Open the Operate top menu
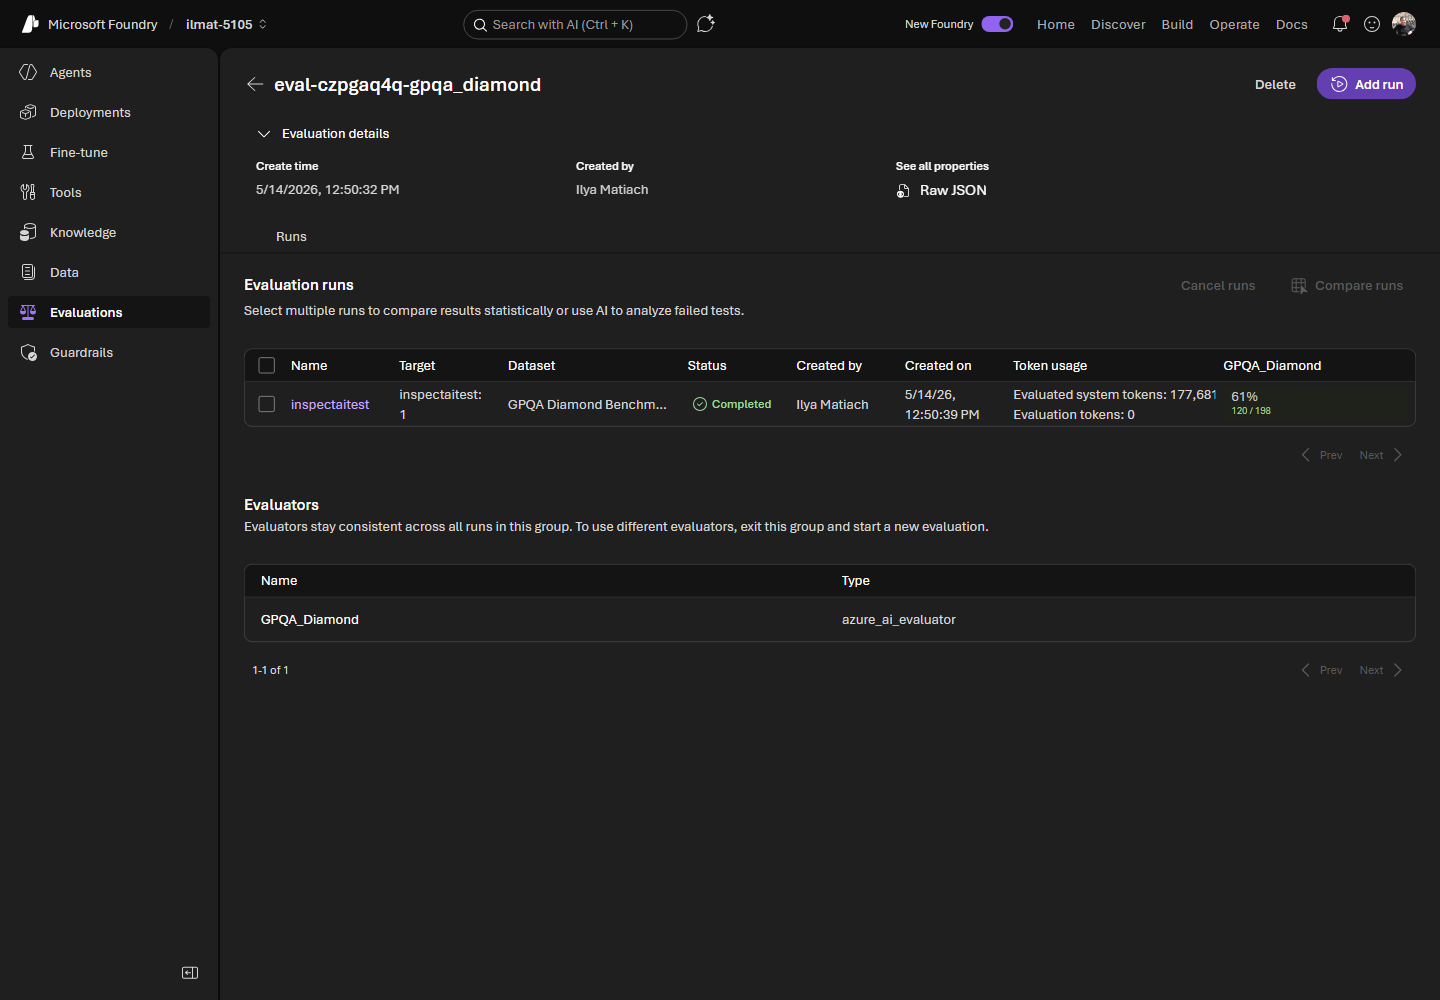Screen dimensions: 1440x1000 pos(1234,24)
